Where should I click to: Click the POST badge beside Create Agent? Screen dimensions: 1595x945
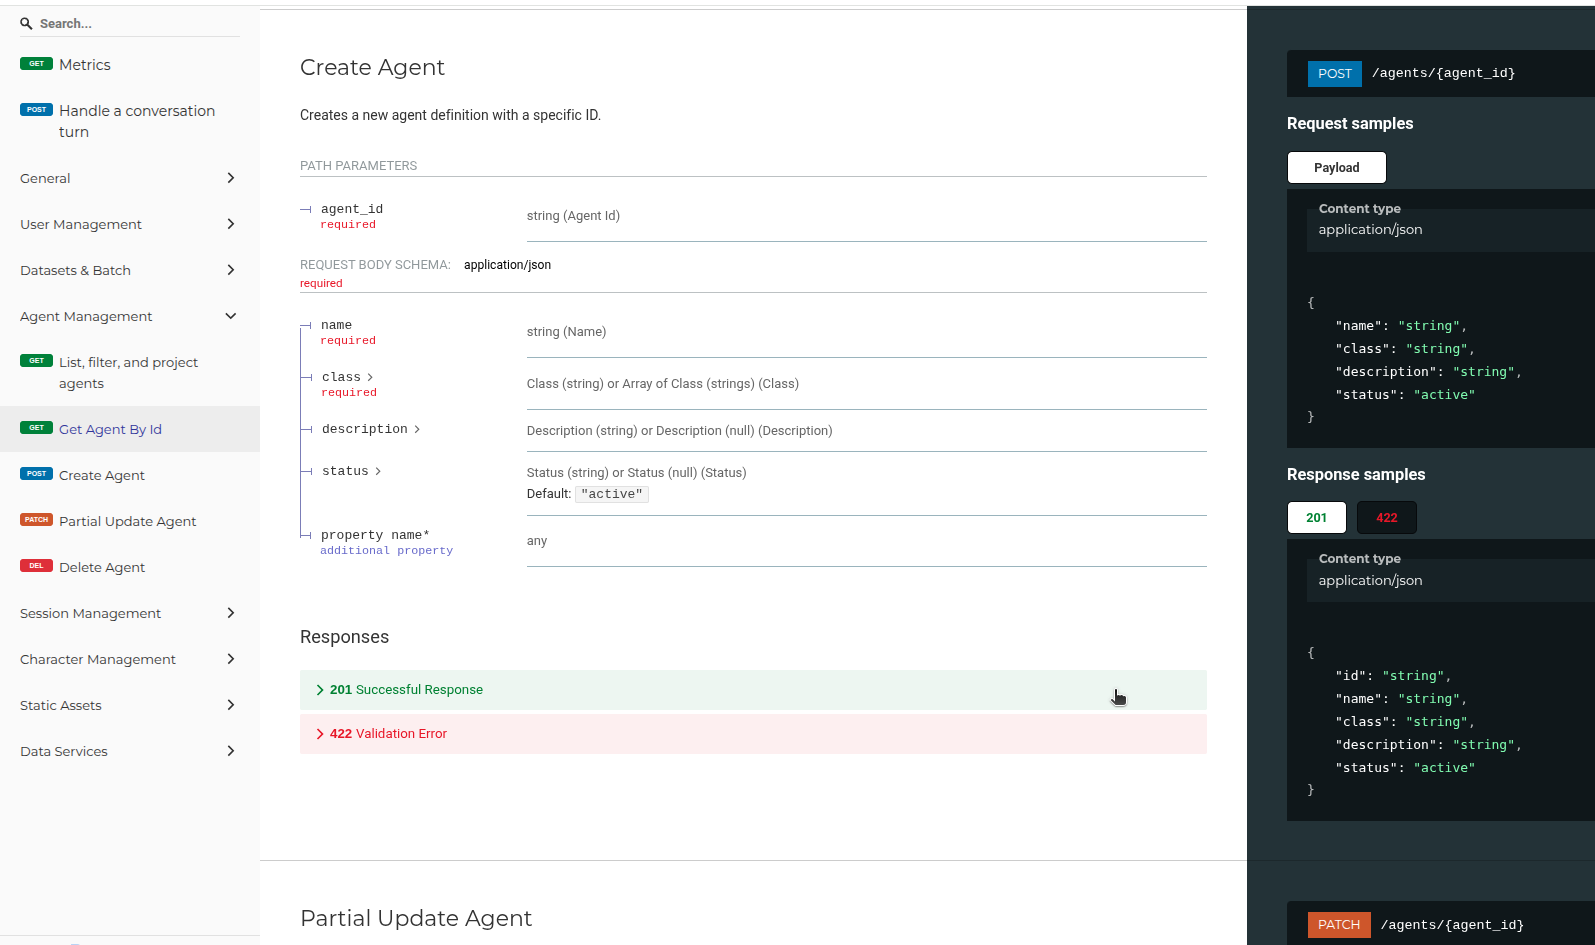click(36, 474)
